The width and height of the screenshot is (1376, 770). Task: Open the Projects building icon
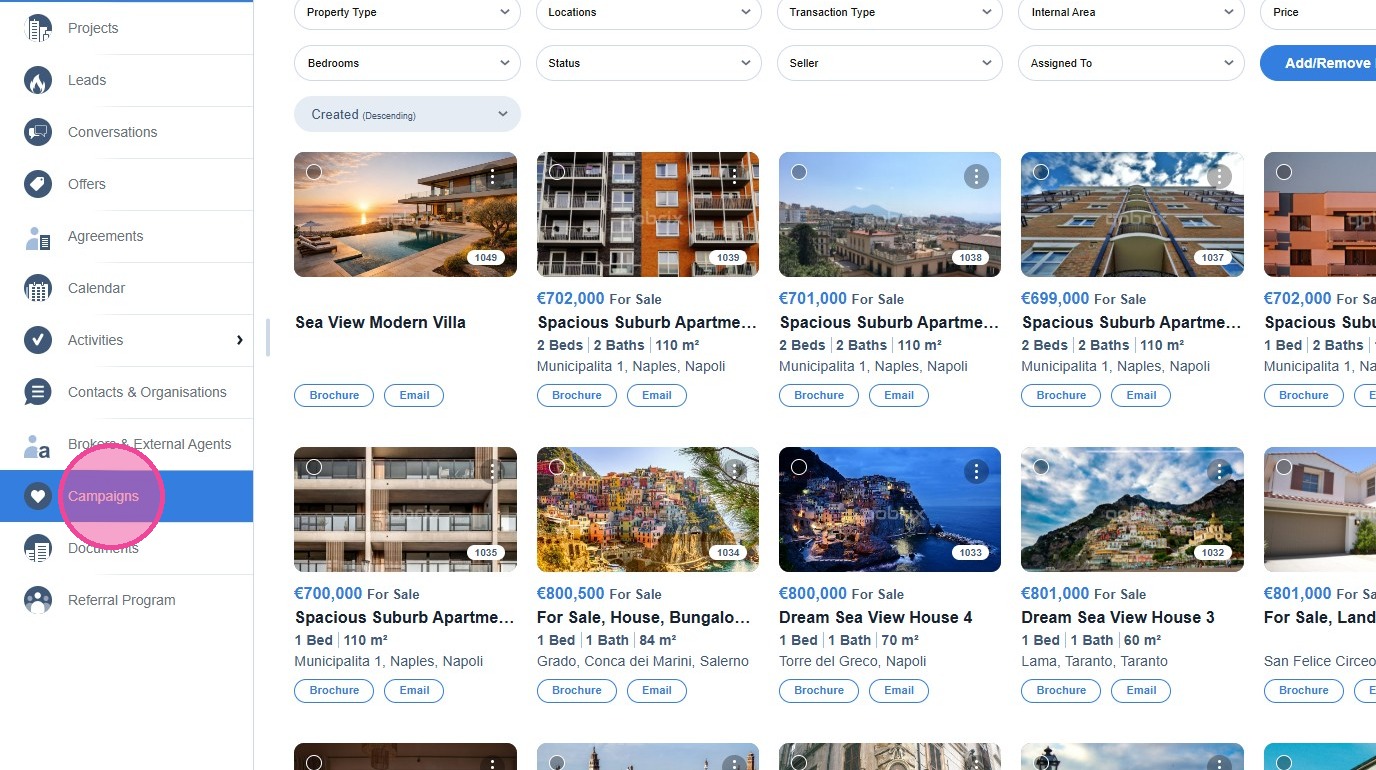(x=38, y=28)
